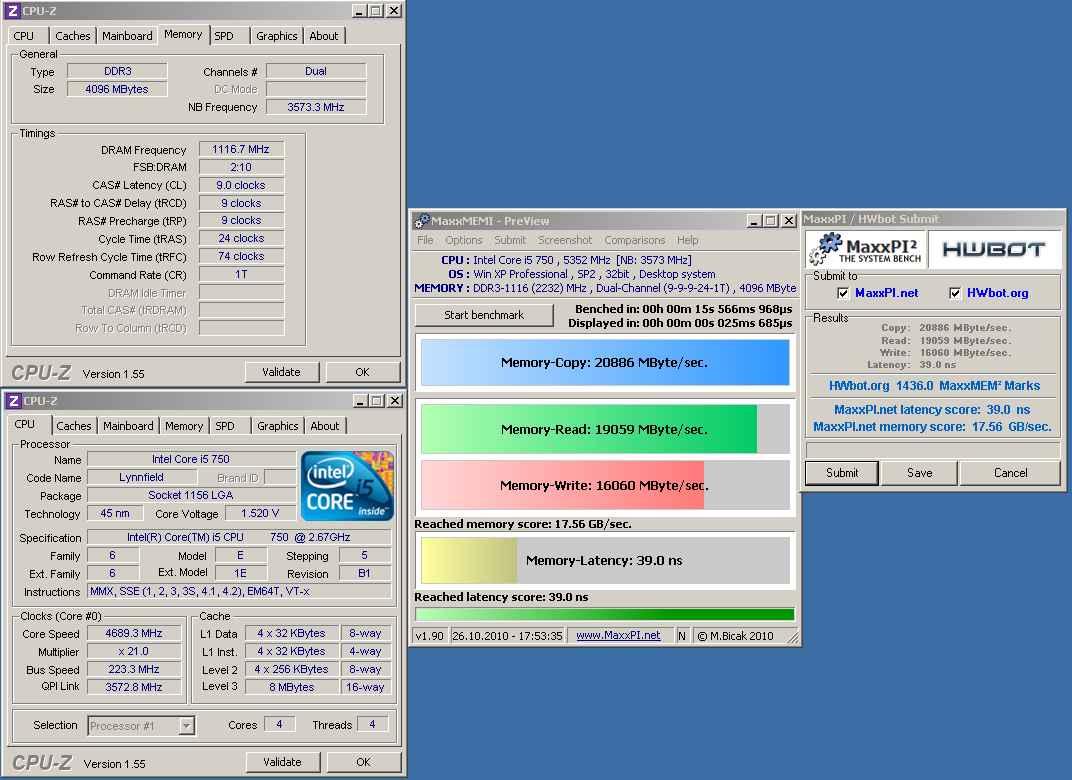Open About tab in the upper CPU-Z window

(323, 36)
